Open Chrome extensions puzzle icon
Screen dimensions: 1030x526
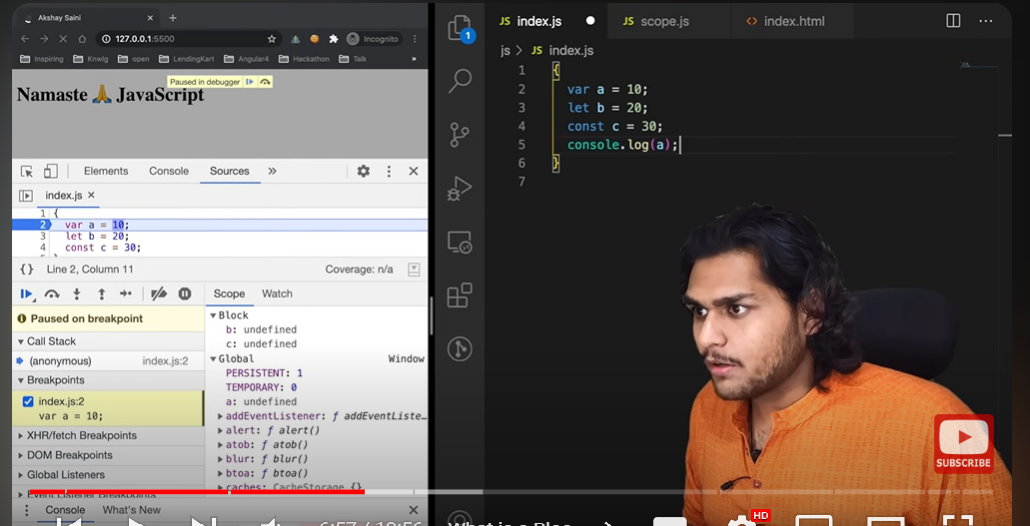pos(333,39)
